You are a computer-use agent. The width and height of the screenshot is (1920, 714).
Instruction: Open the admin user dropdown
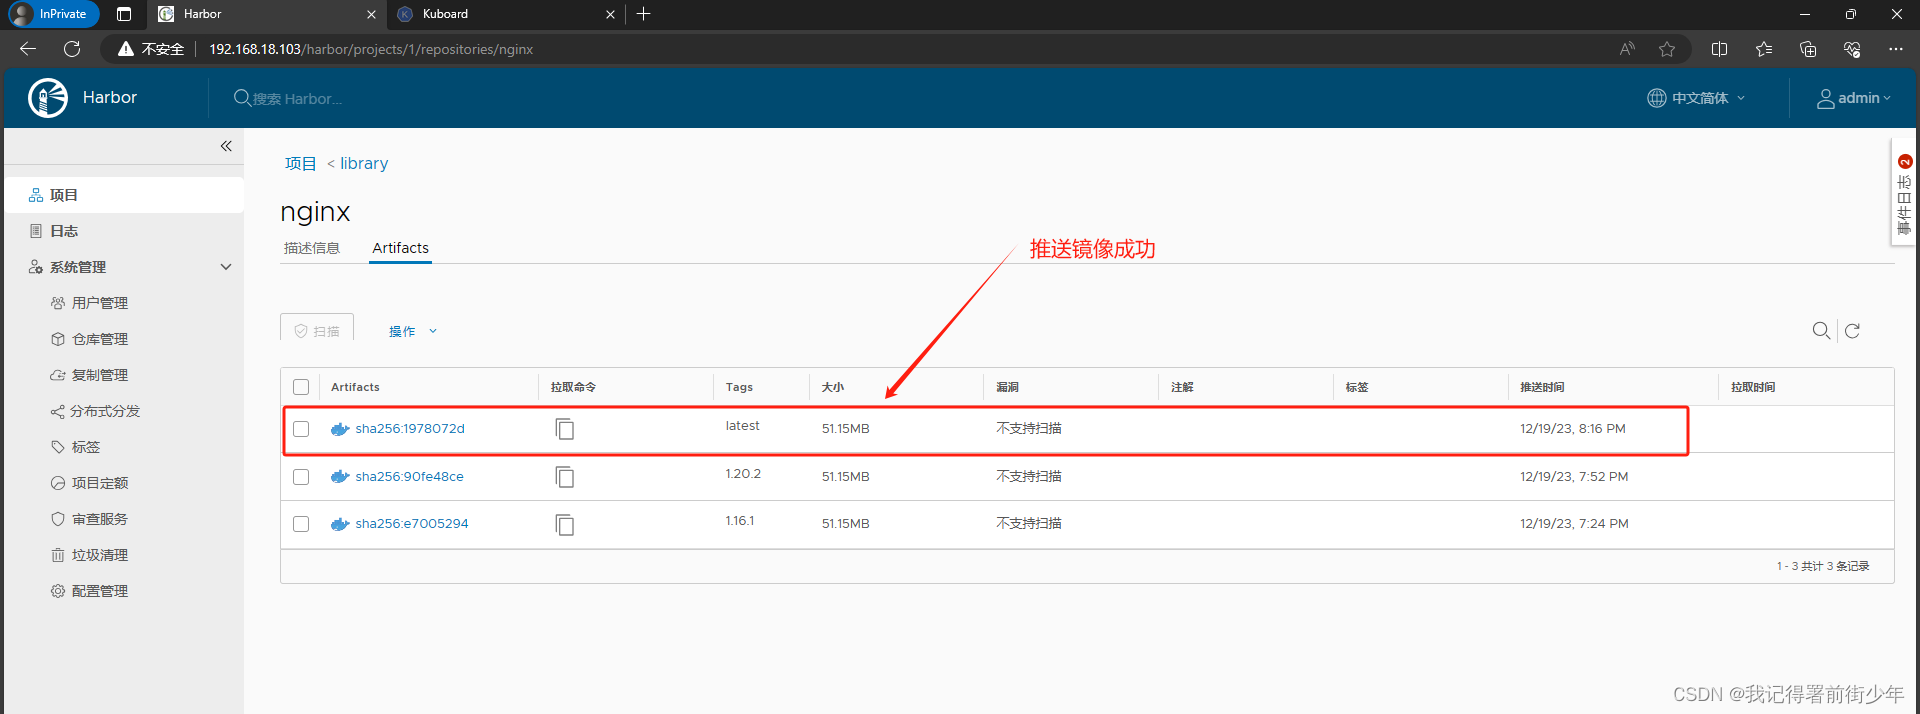tap(1854, 98)
